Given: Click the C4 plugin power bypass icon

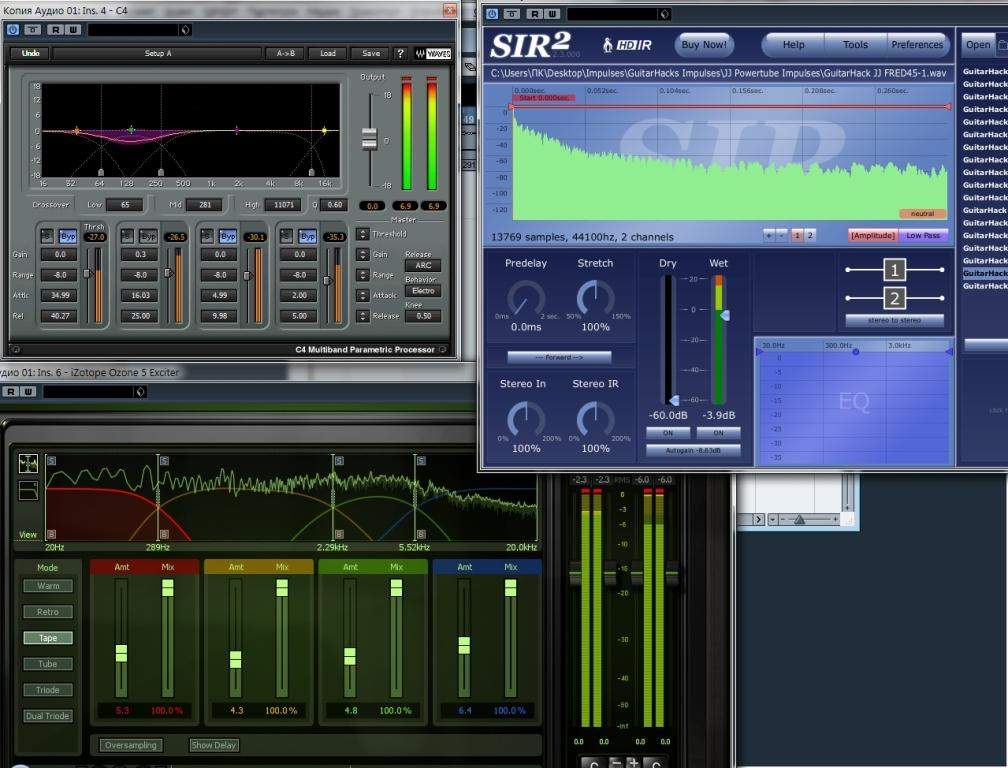Looking at the screenshot, I should point(13,29).
